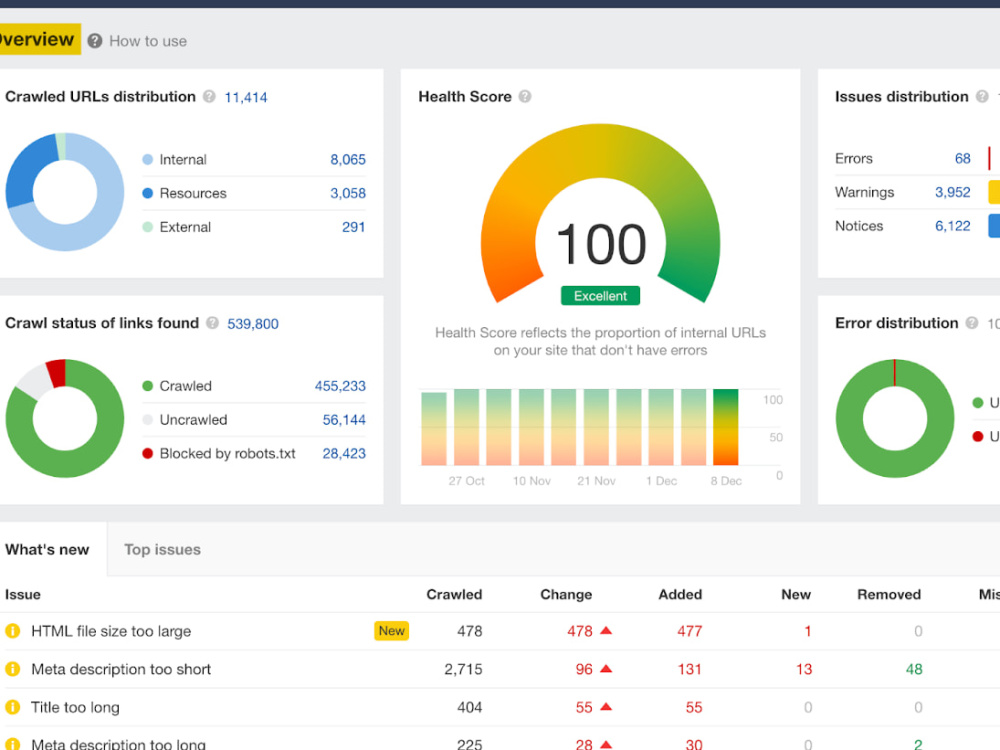Click removed value 48
The image size is (1000, 750).
pyautogui.click(x=914, y=669)
